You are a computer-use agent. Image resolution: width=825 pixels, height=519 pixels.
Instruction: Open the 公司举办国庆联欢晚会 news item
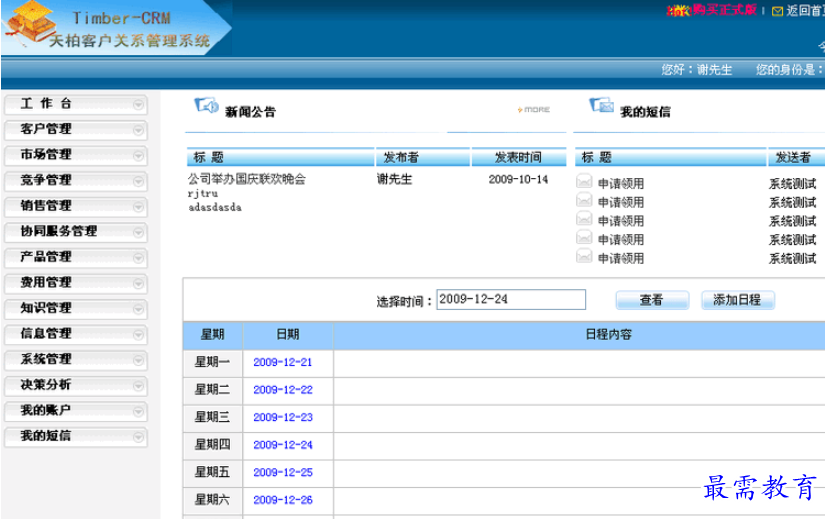246,179
